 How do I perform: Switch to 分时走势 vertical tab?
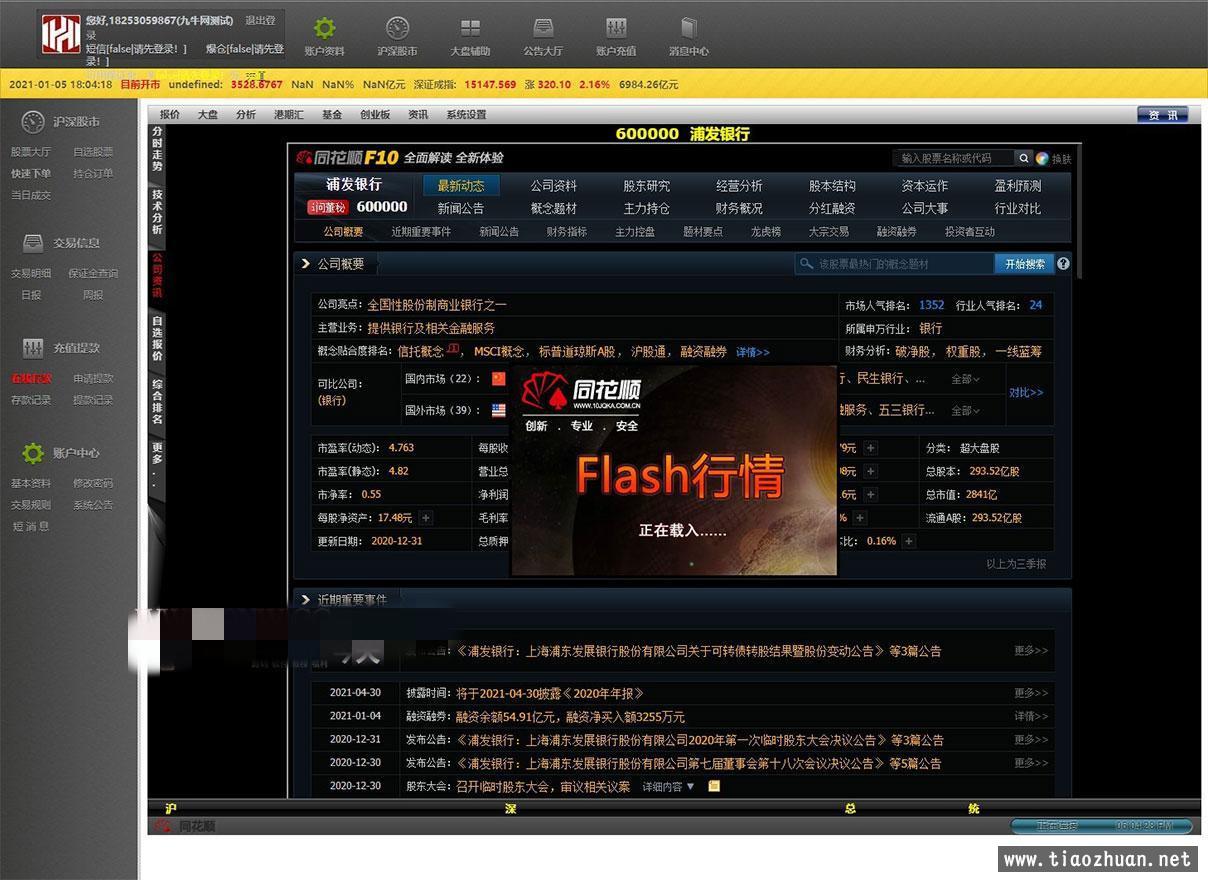[157, 149]
